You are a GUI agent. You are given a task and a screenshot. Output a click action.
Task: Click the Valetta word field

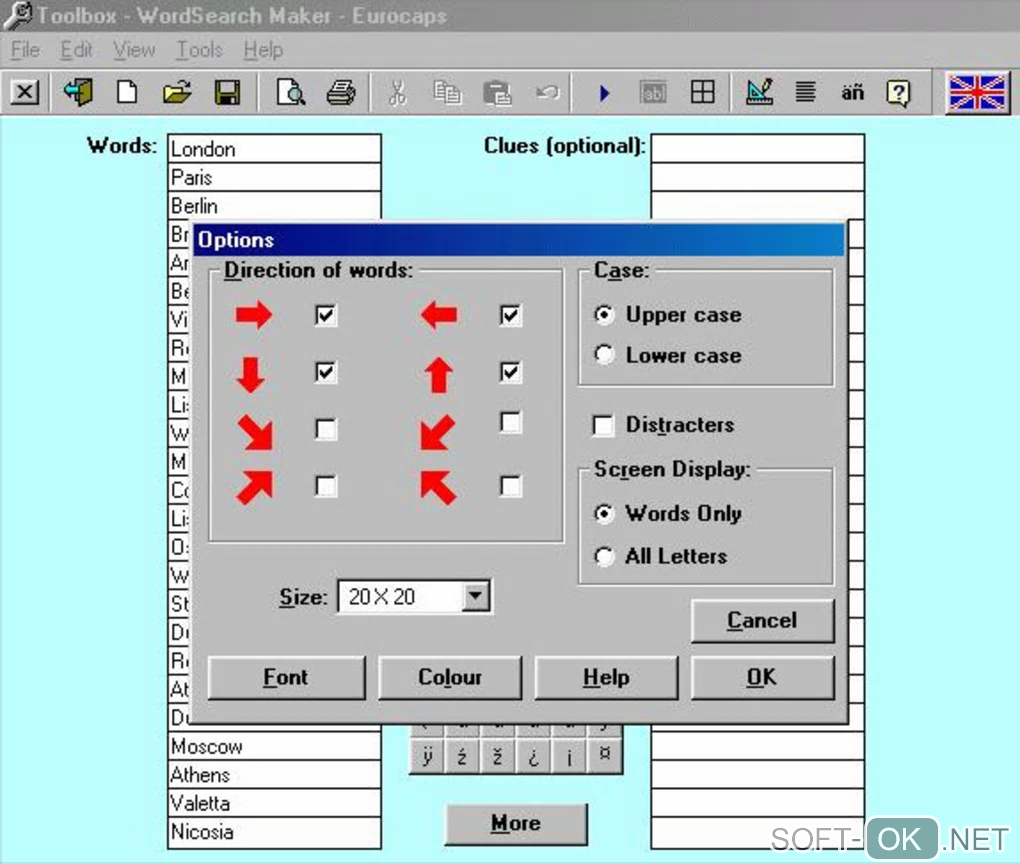tap(275, 803)
